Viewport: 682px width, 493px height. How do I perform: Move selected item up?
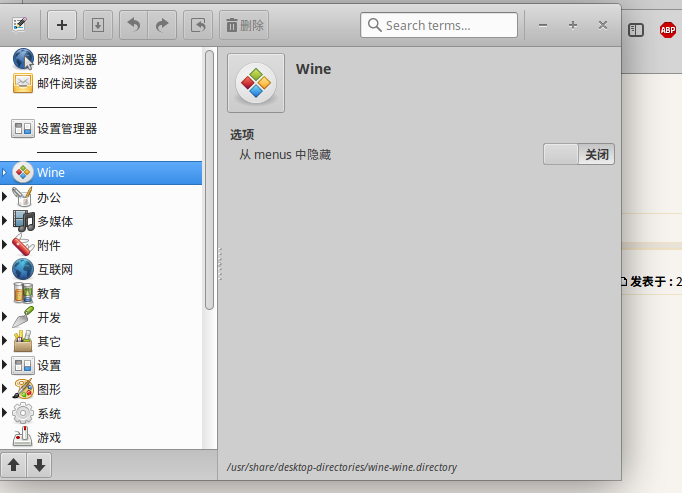point(13,465)
